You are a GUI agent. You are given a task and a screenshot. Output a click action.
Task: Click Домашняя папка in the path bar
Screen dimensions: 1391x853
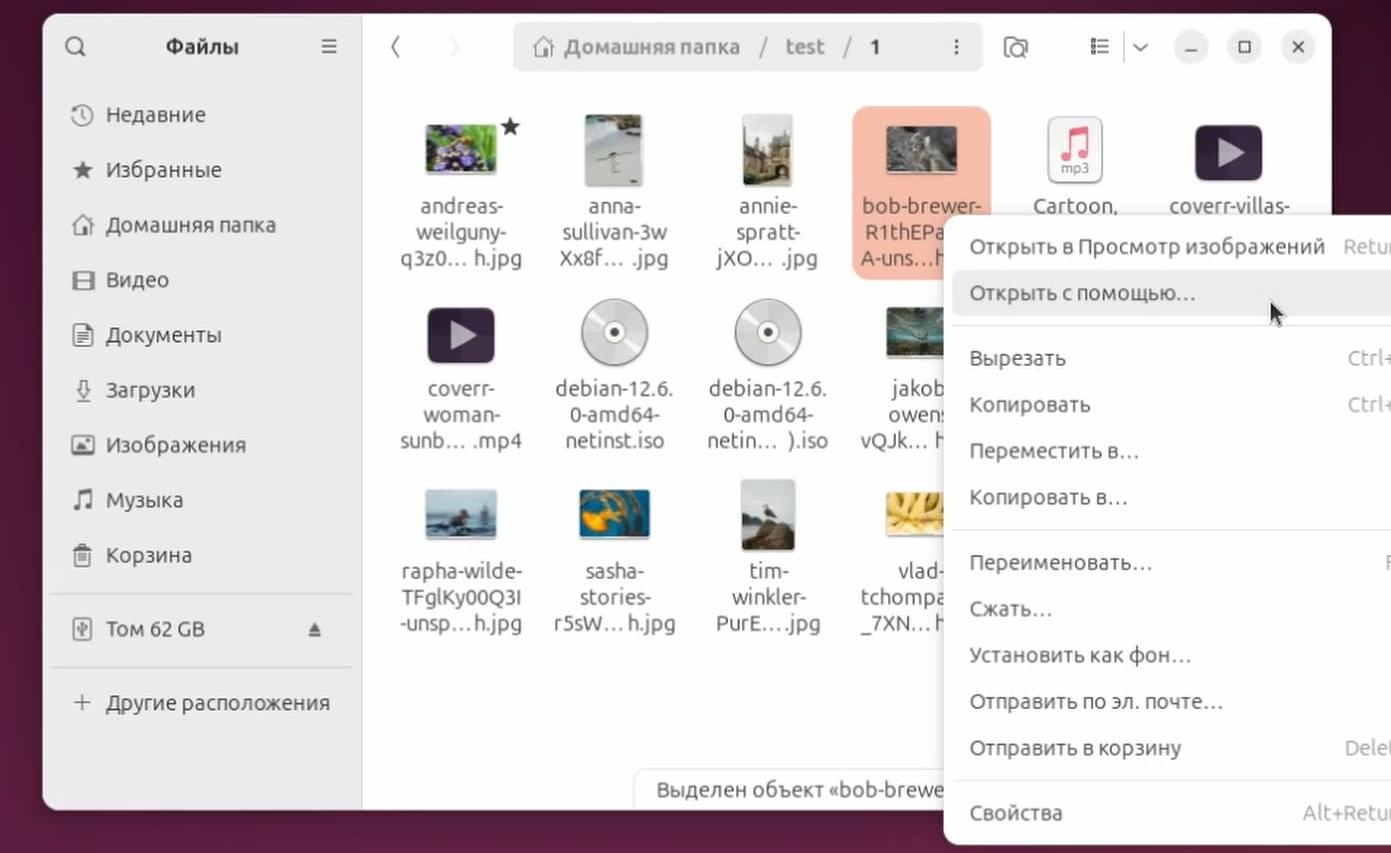pos(639,47)
